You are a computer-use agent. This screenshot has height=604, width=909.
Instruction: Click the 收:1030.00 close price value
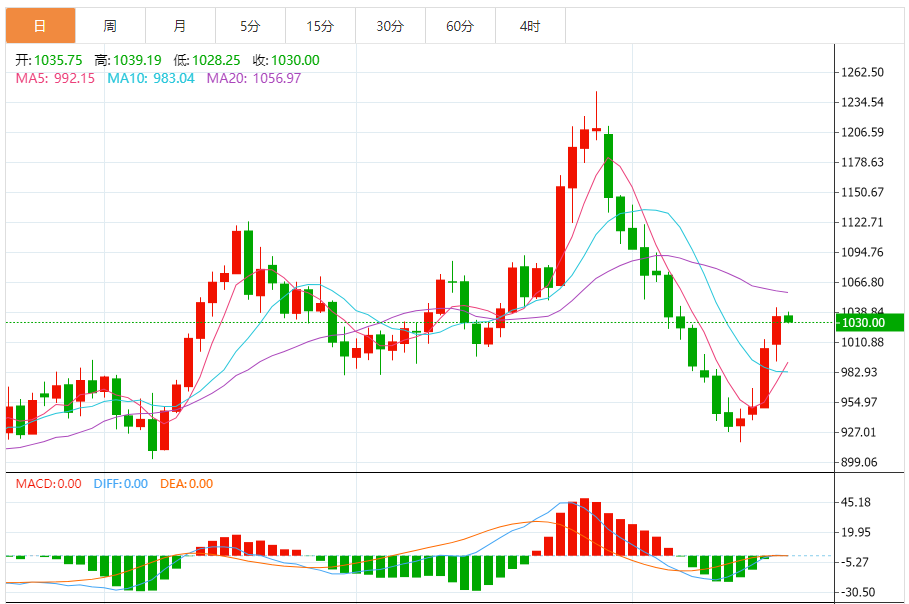click(286, 60)
